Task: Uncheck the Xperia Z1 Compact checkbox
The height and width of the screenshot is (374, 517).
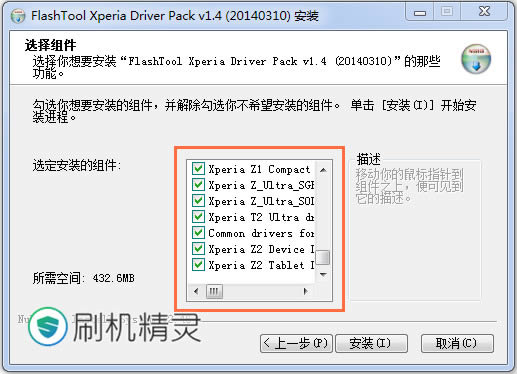Action: click(198, 169)
